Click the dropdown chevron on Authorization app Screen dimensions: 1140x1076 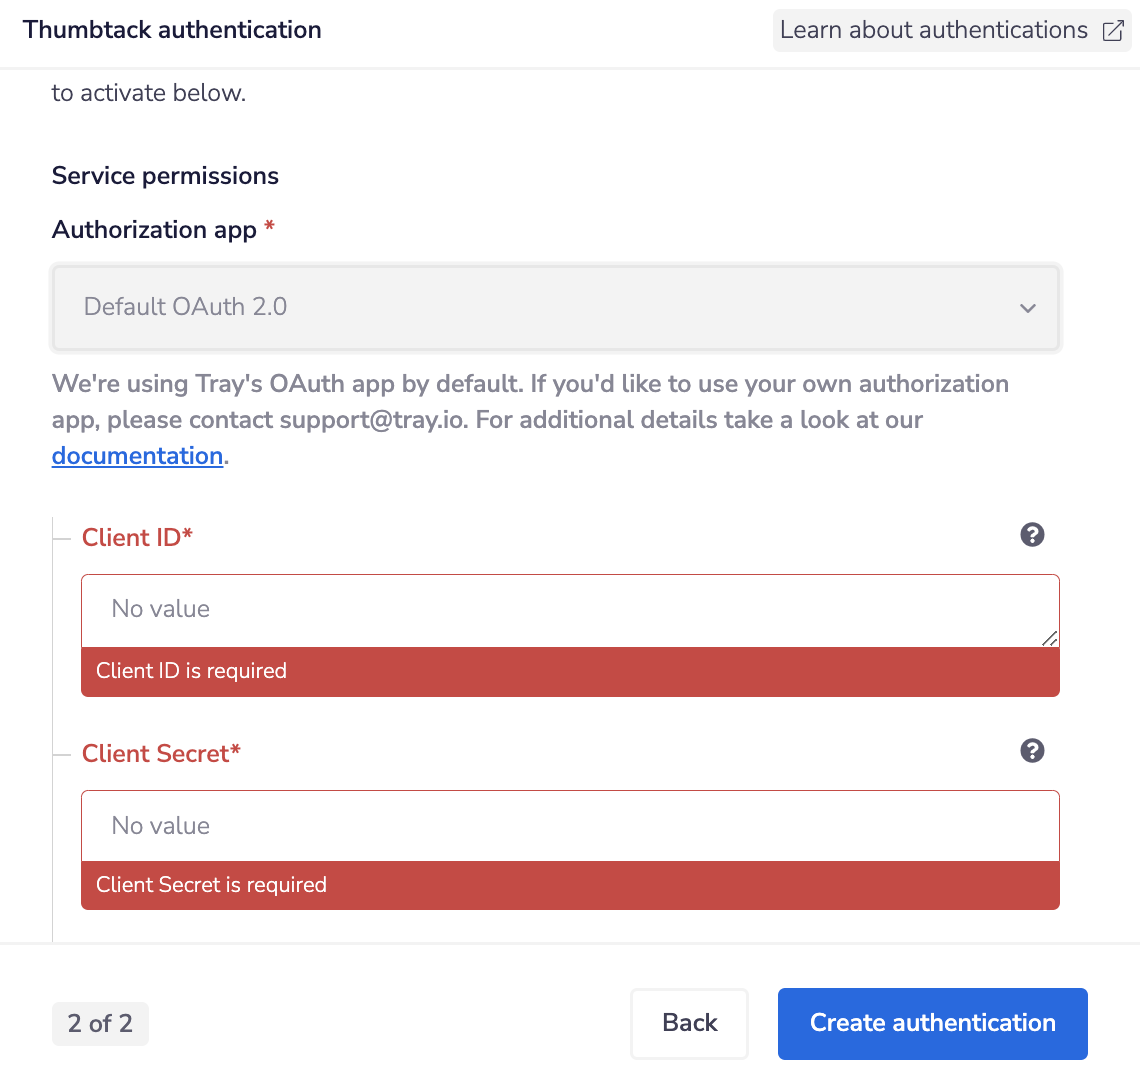pyautogui.click(x=1028, y=308)
